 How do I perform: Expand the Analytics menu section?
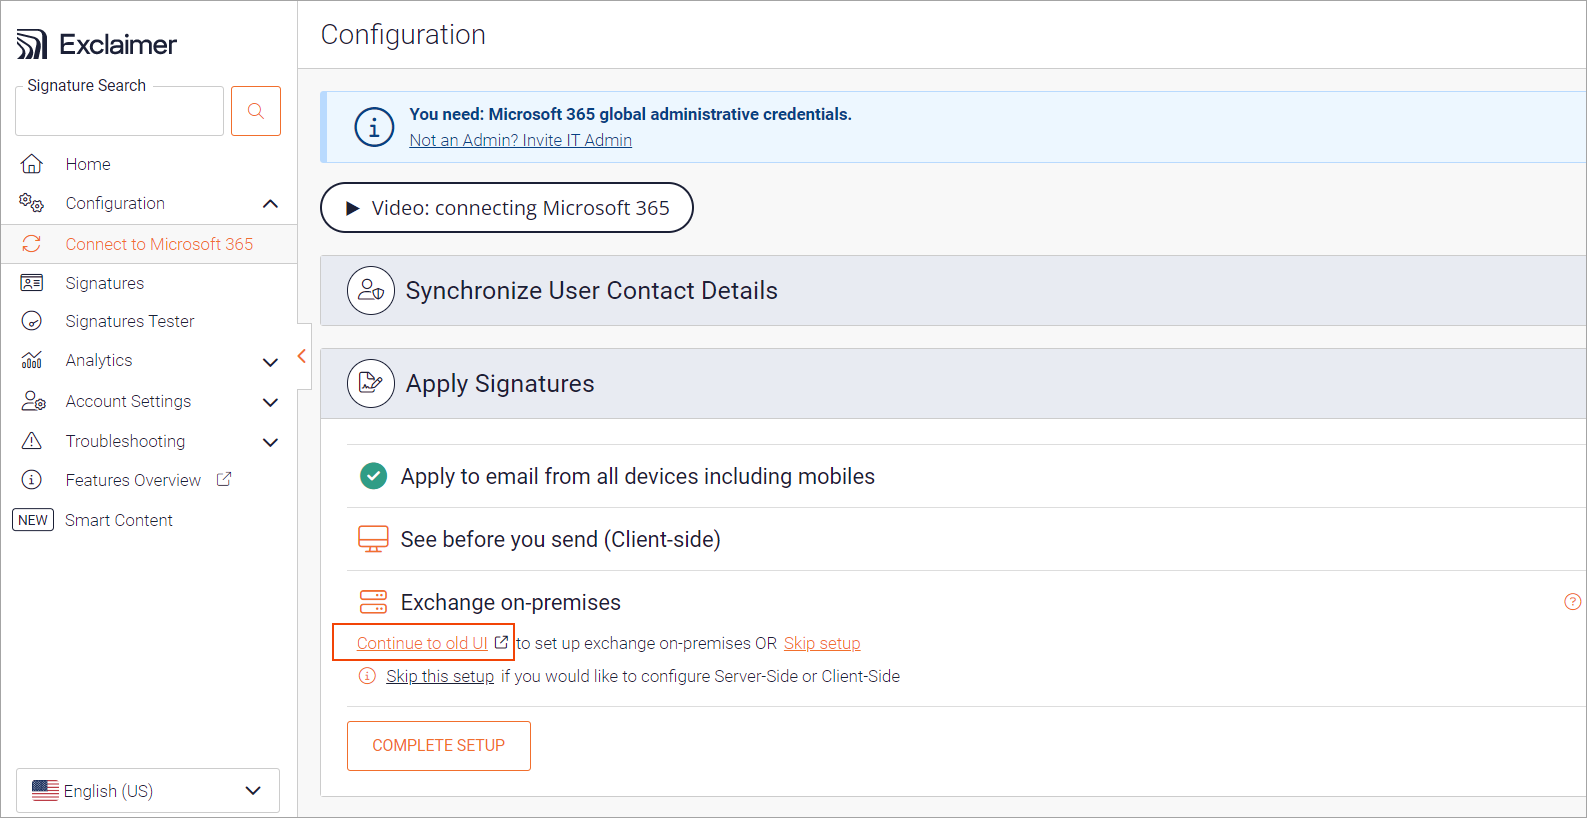[x=270, y=361]
